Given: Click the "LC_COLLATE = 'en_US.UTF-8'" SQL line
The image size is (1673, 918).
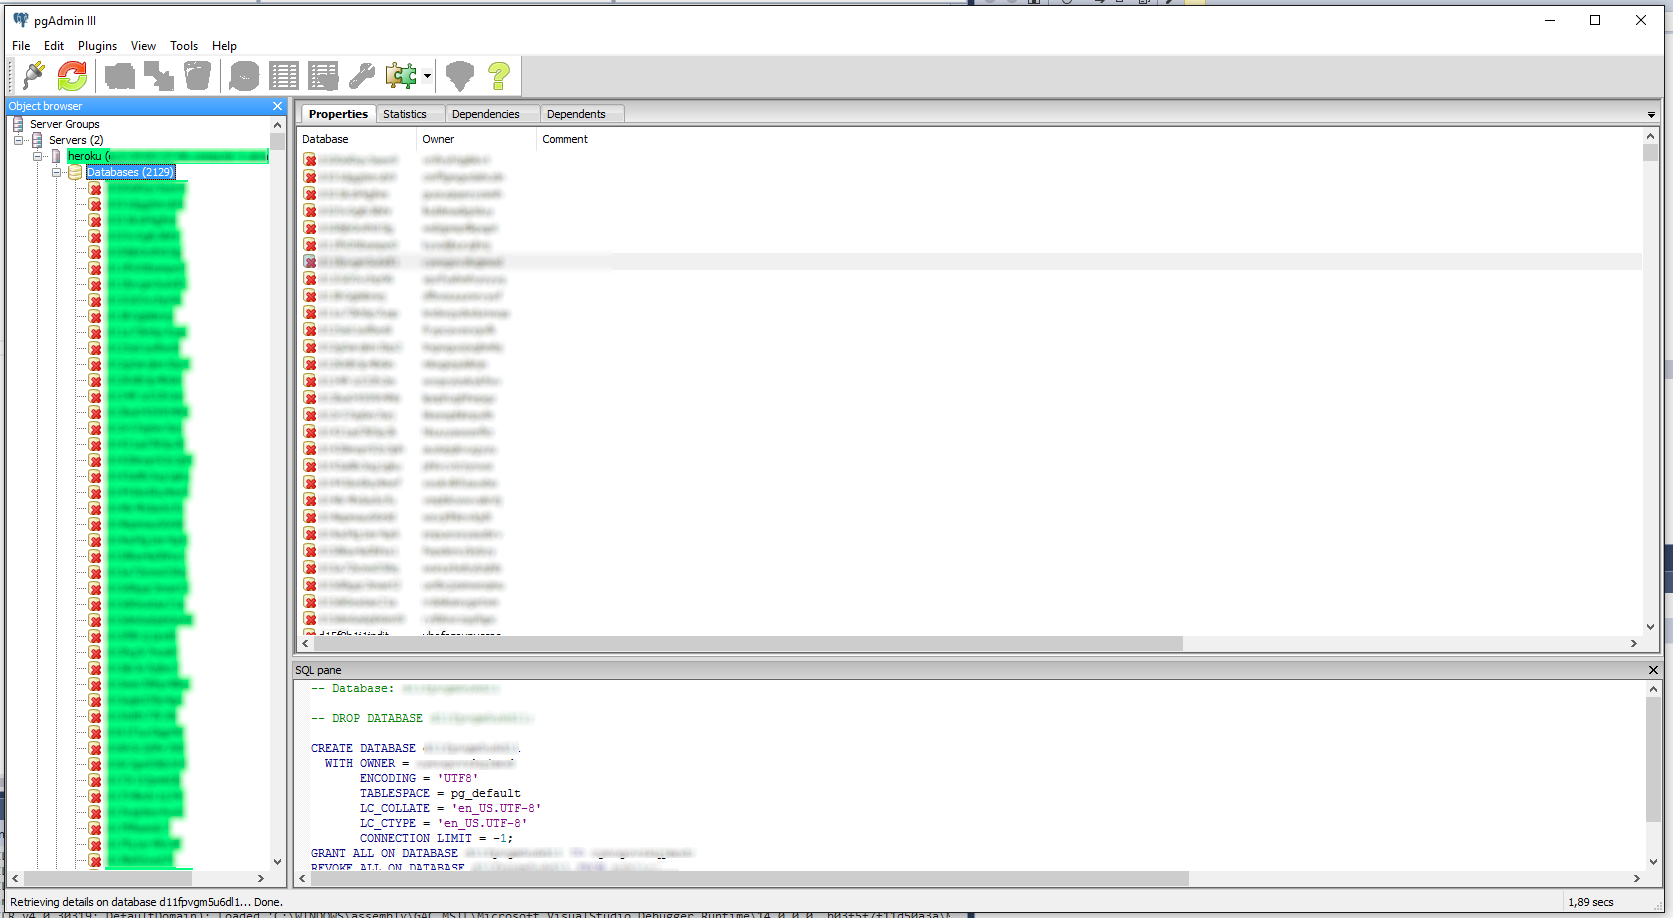Looking at the screenshot, I should point(450,808).
